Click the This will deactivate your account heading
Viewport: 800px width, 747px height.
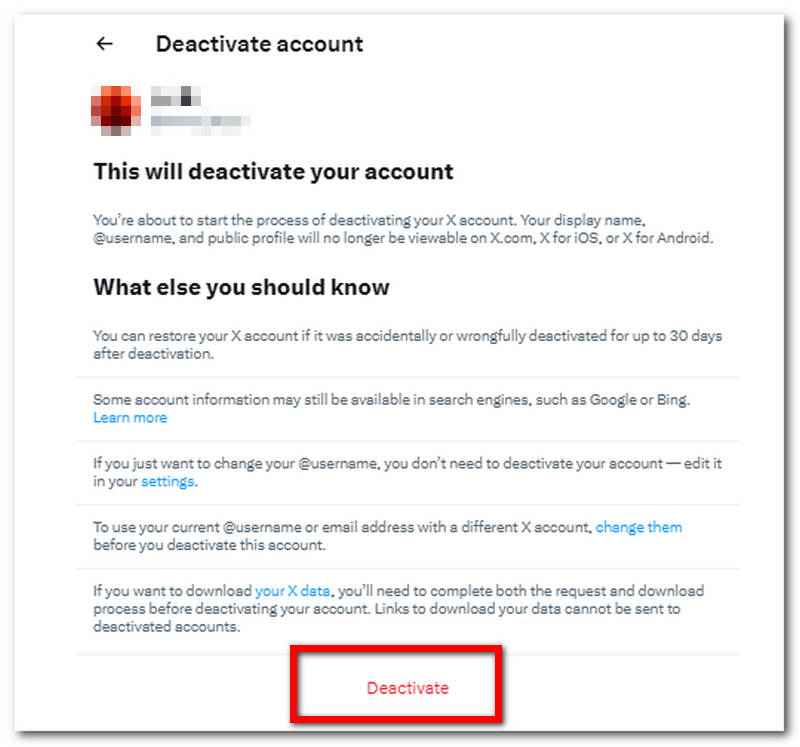tap(273, 172)
